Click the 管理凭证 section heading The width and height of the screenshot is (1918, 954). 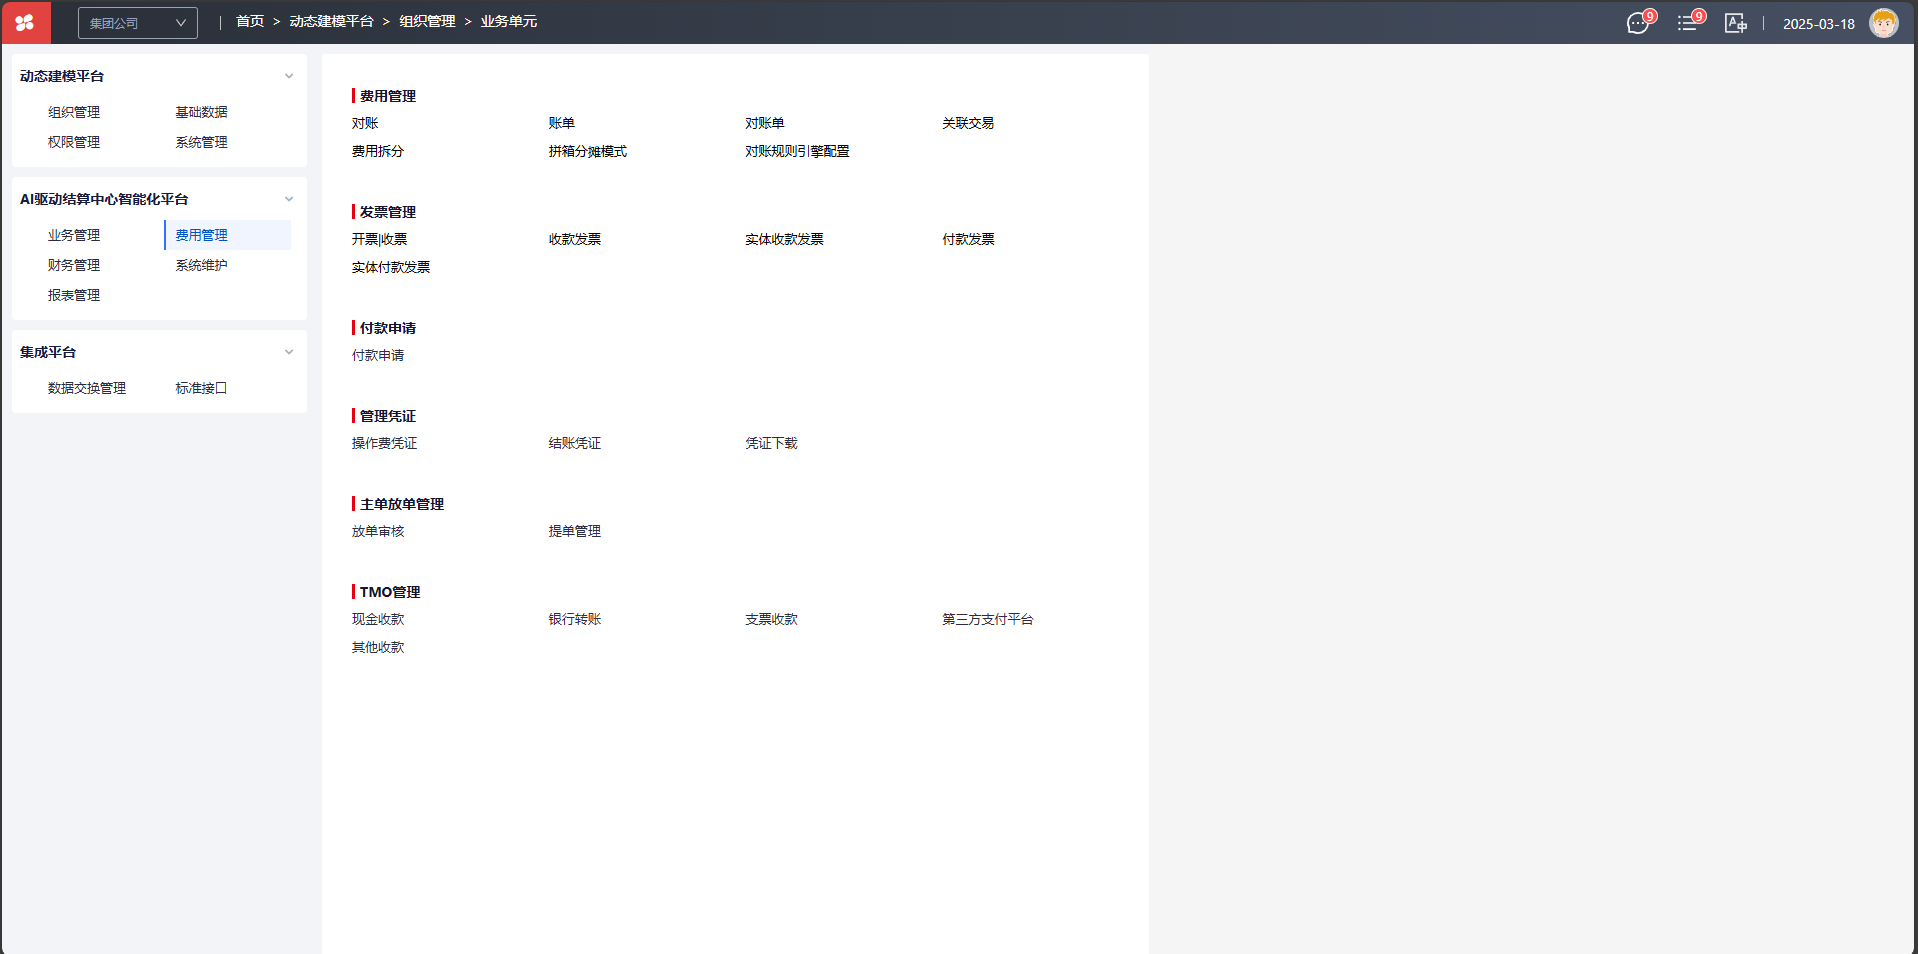(388, 416)
